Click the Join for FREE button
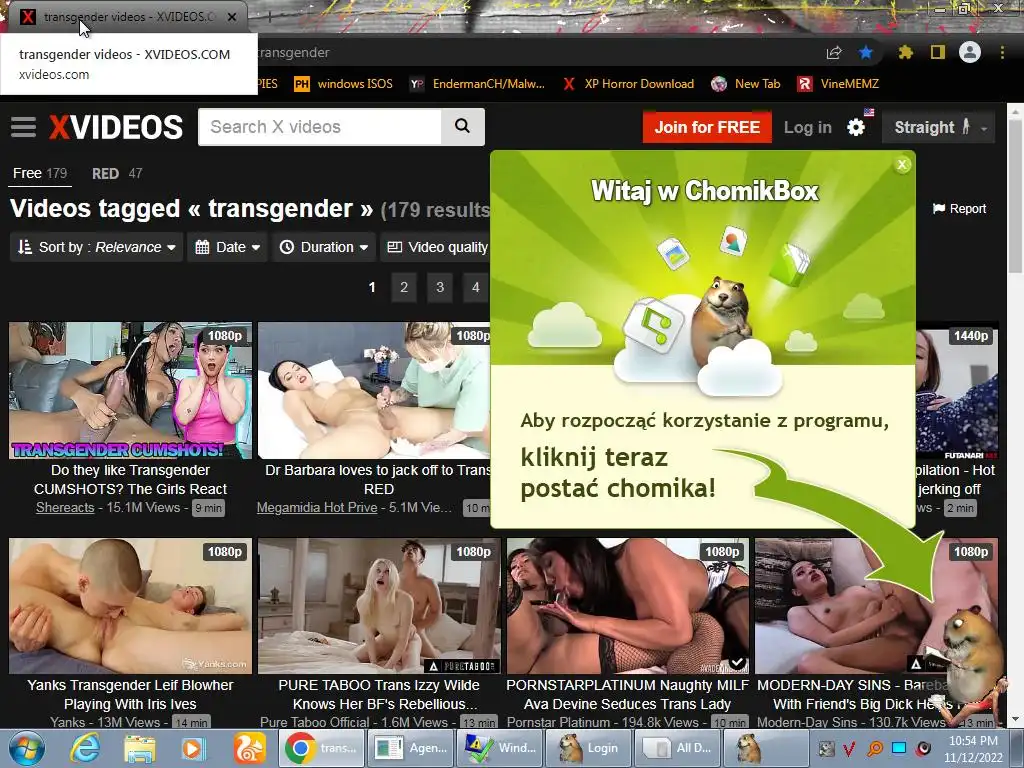Screen dimensions: 1024x768 click(707, 127)
